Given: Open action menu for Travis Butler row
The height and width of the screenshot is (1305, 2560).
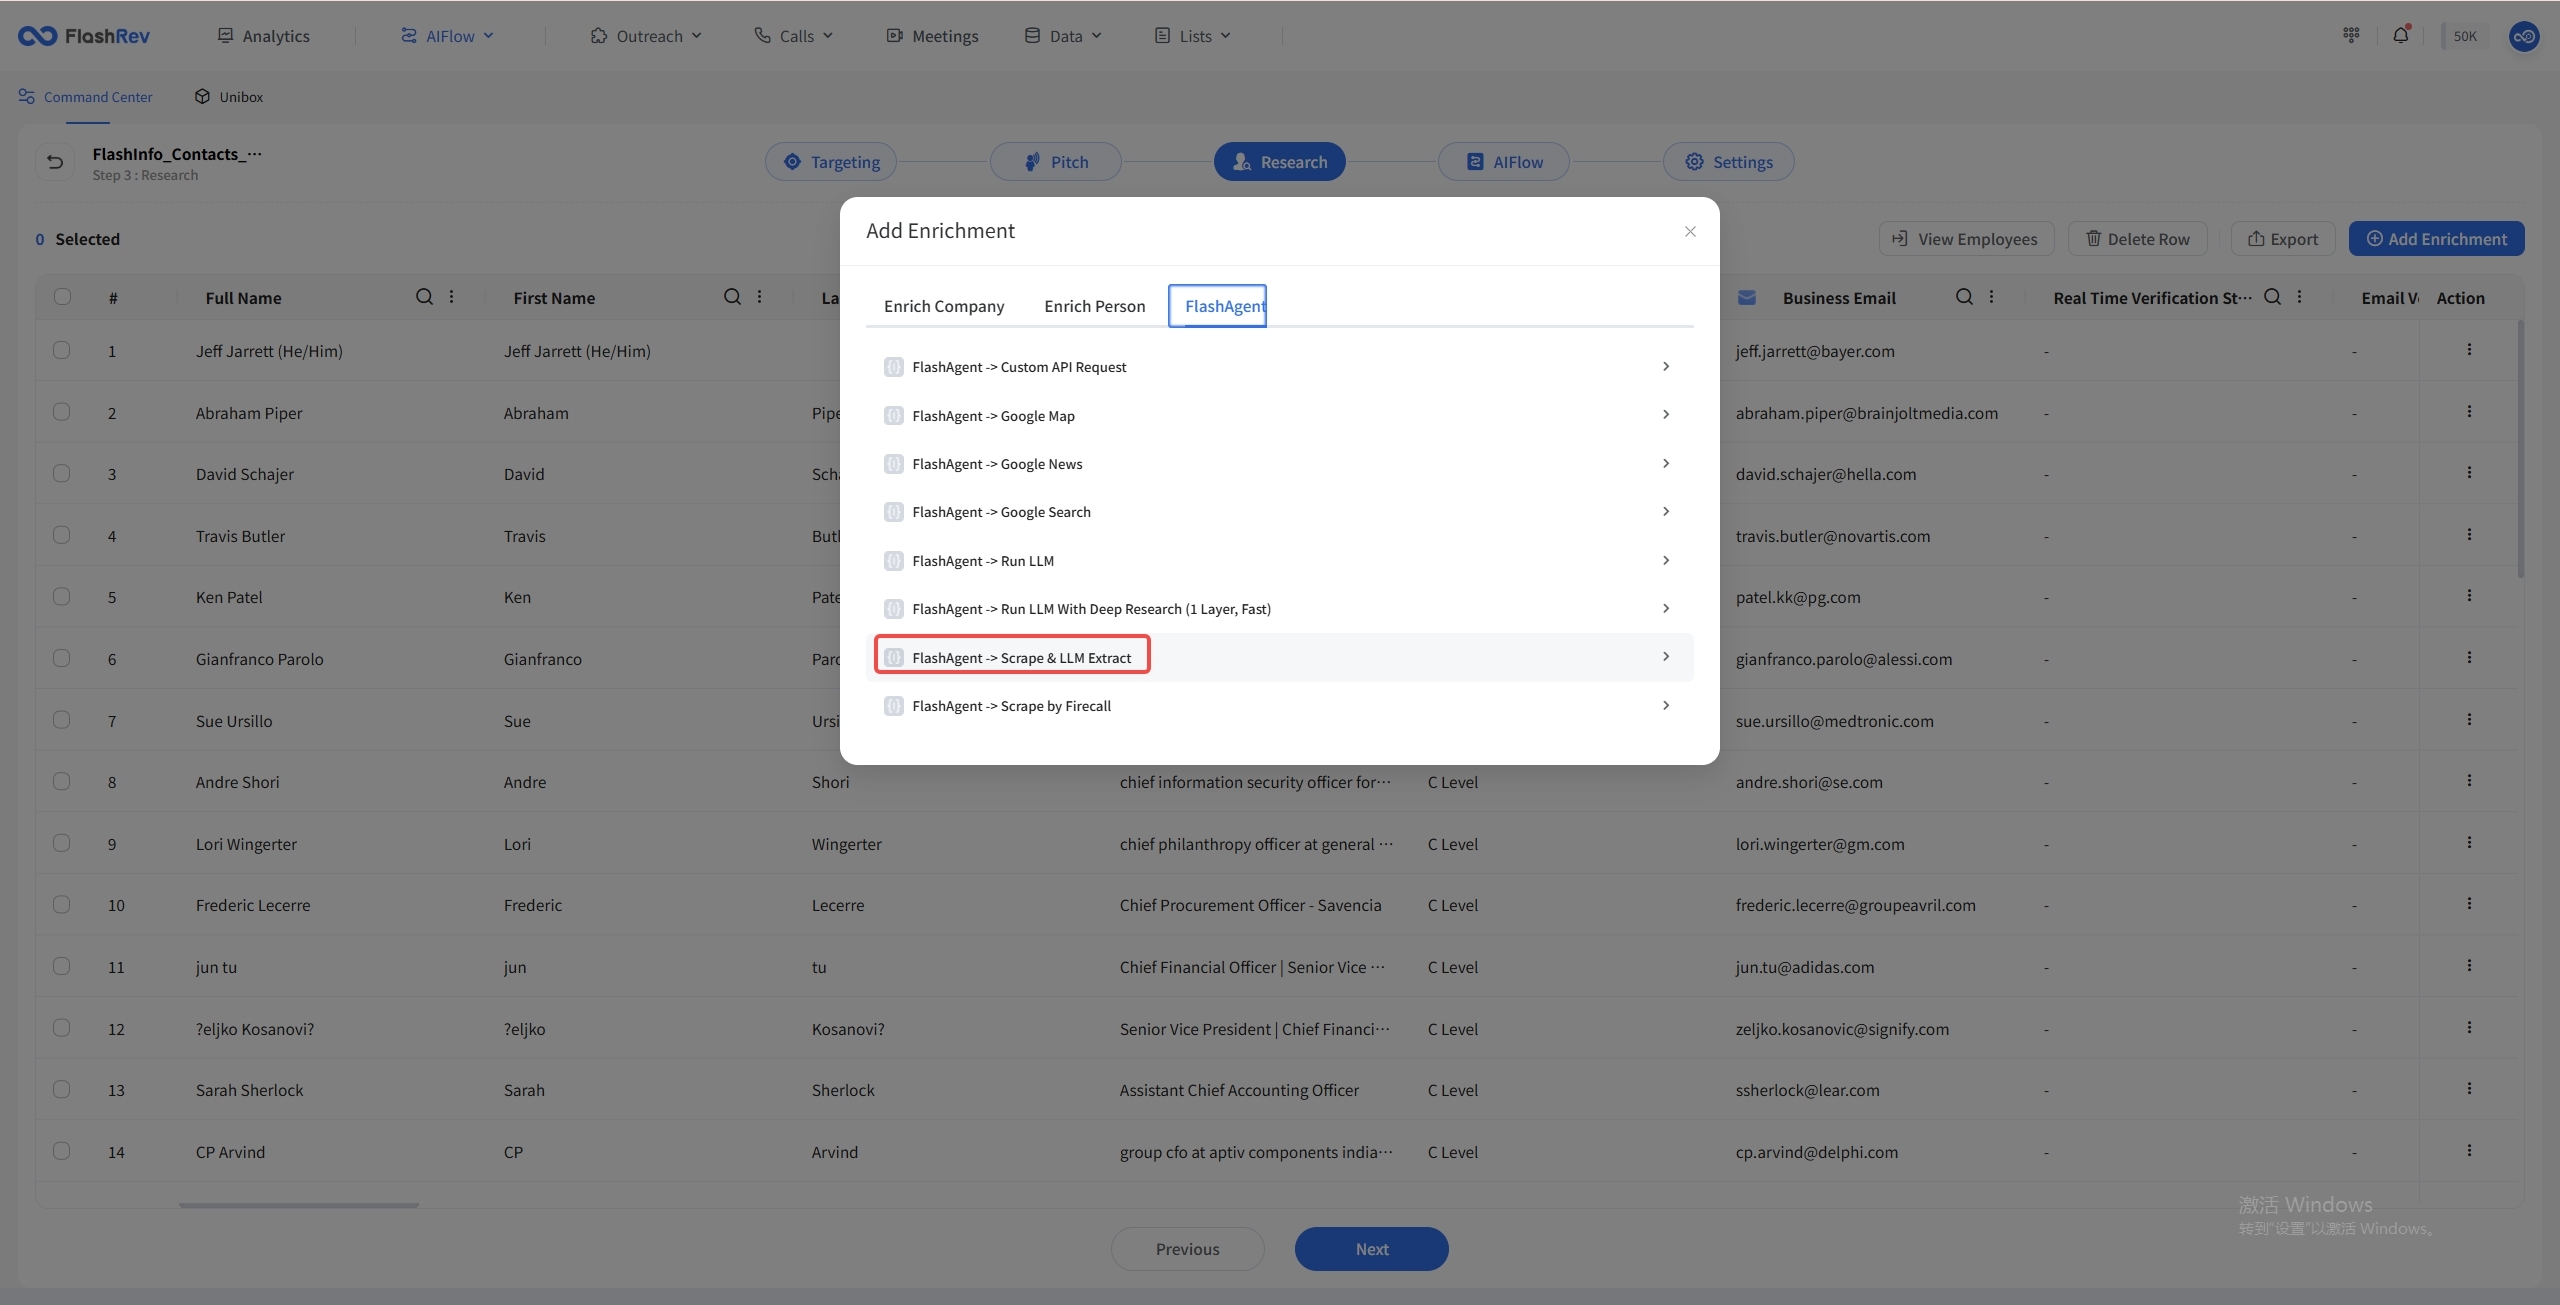Looking at the screenshot, I should pyautogui.click(x=2469, y=535).
